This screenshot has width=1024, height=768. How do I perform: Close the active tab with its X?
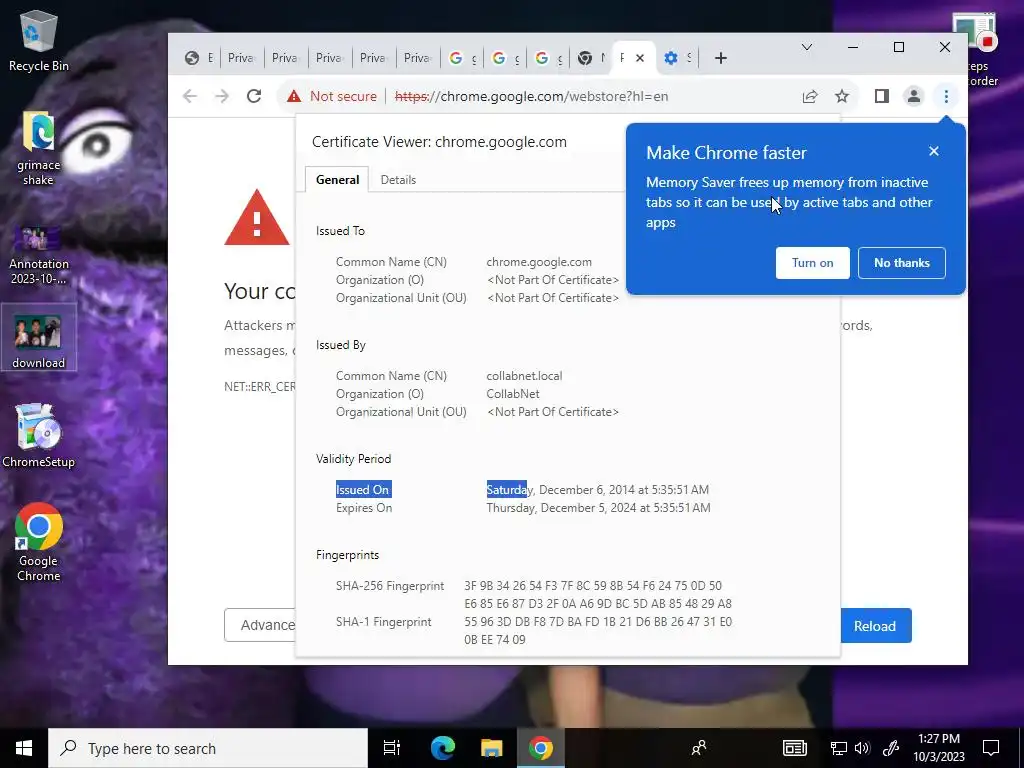(640, 58)
